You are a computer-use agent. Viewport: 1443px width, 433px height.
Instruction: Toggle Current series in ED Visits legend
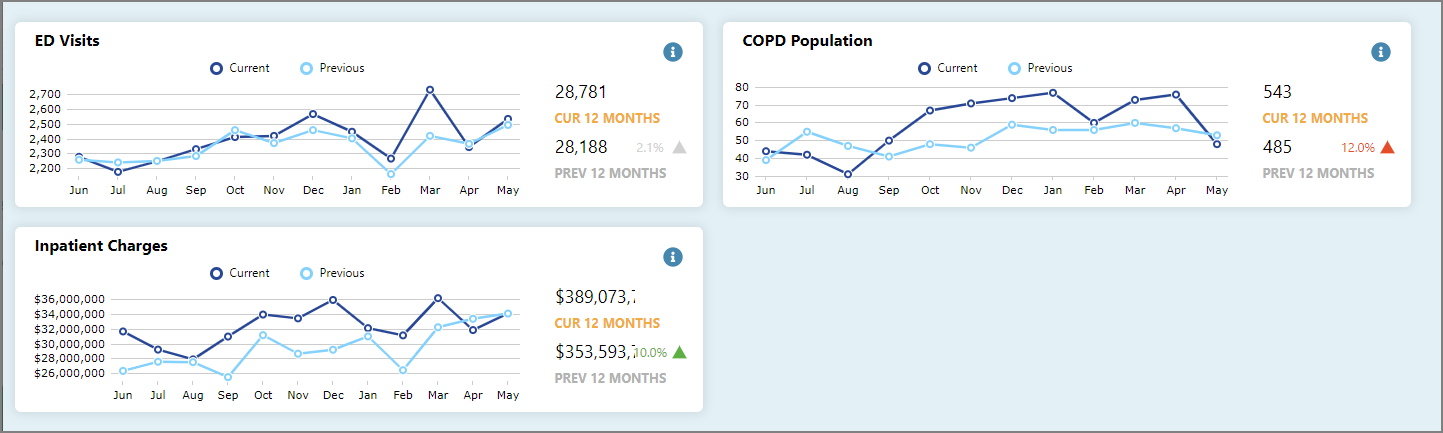(x=240, y=68)
